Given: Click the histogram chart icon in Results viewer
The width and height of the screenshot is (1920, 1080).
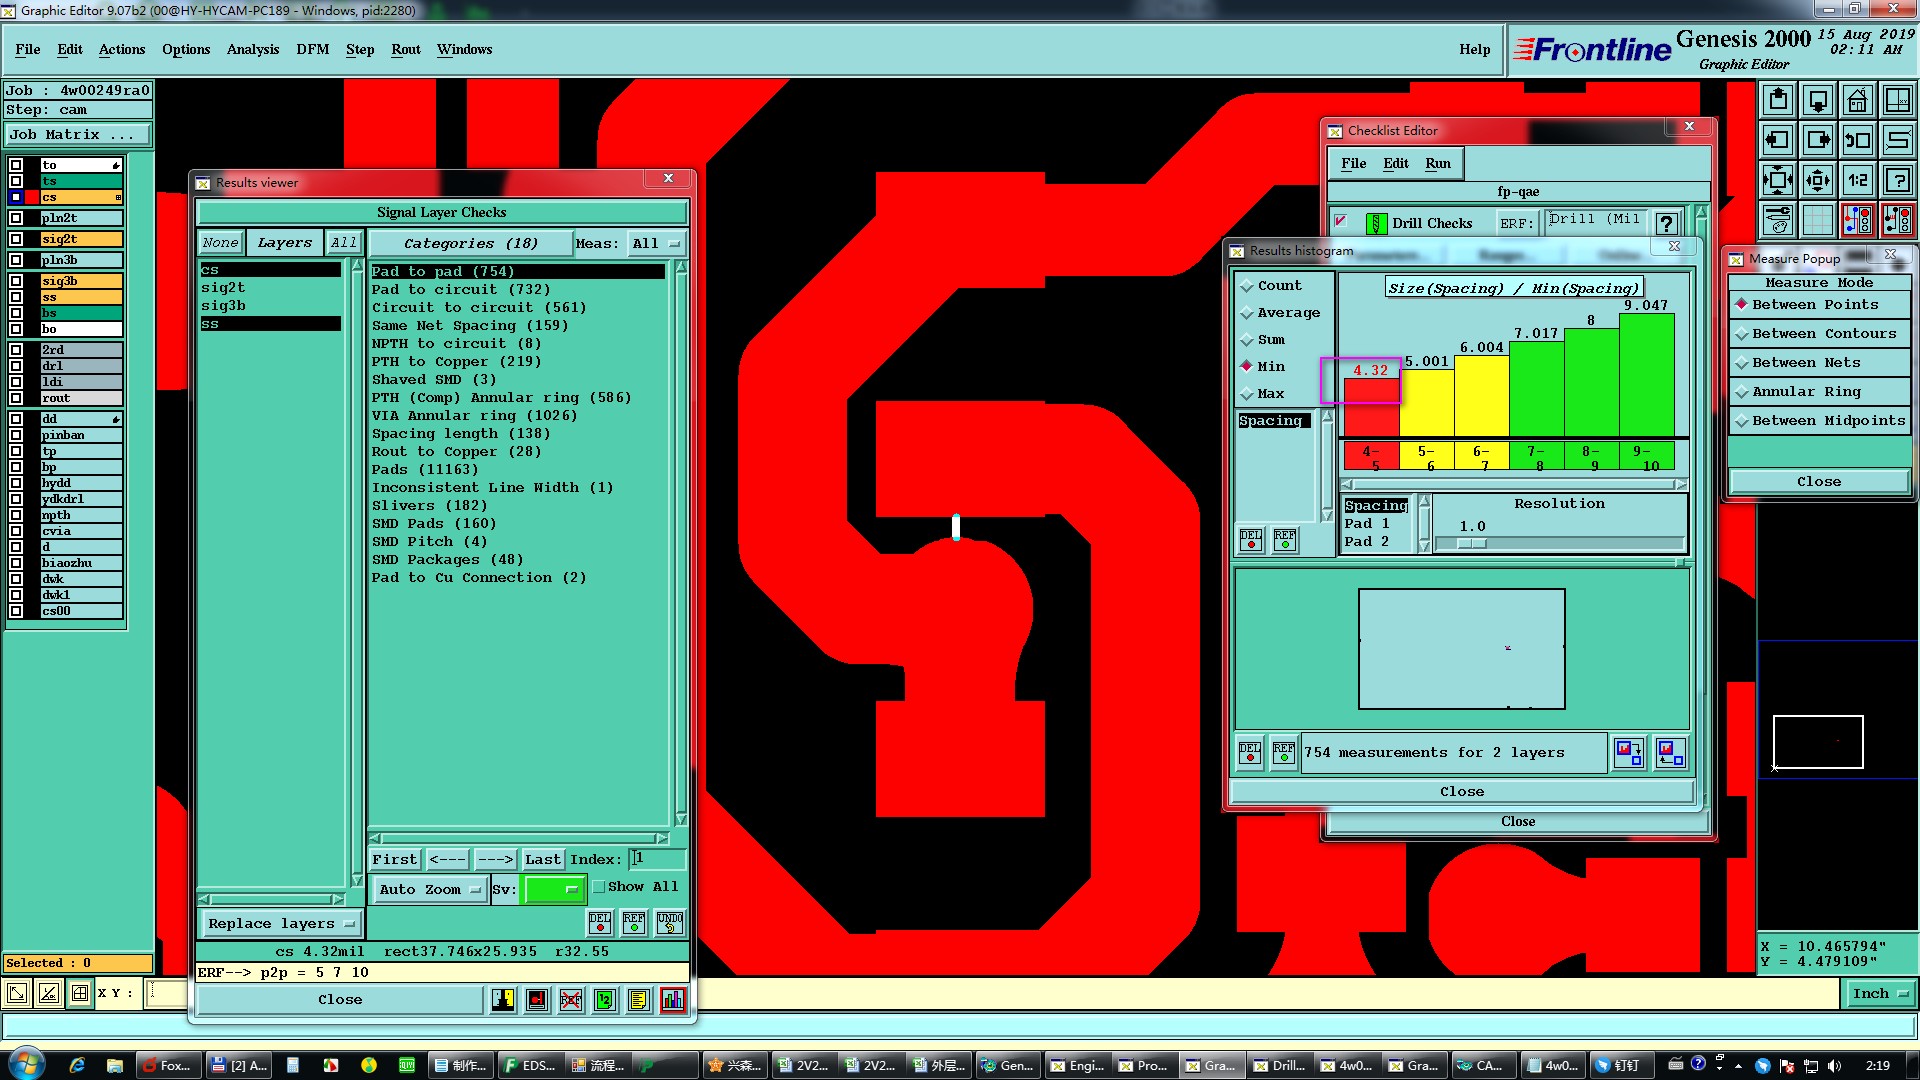Looking at the screenshot, I should tap(673, 1000).
